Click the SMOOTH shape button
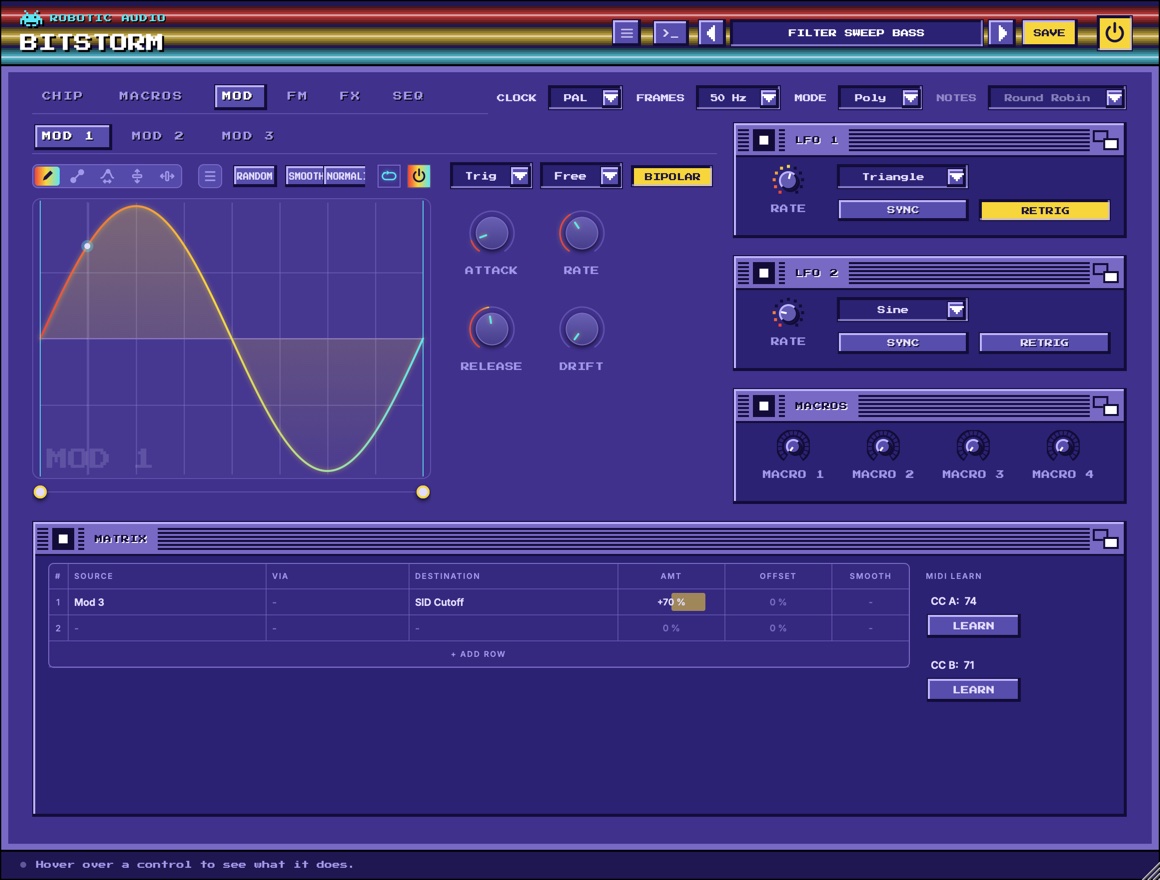 305,176
